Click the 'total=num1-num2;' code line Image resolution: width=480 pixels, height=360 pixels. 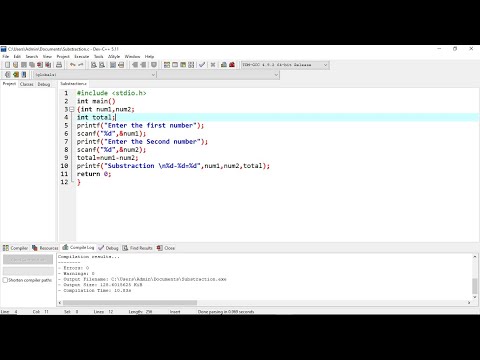point(107,158)
